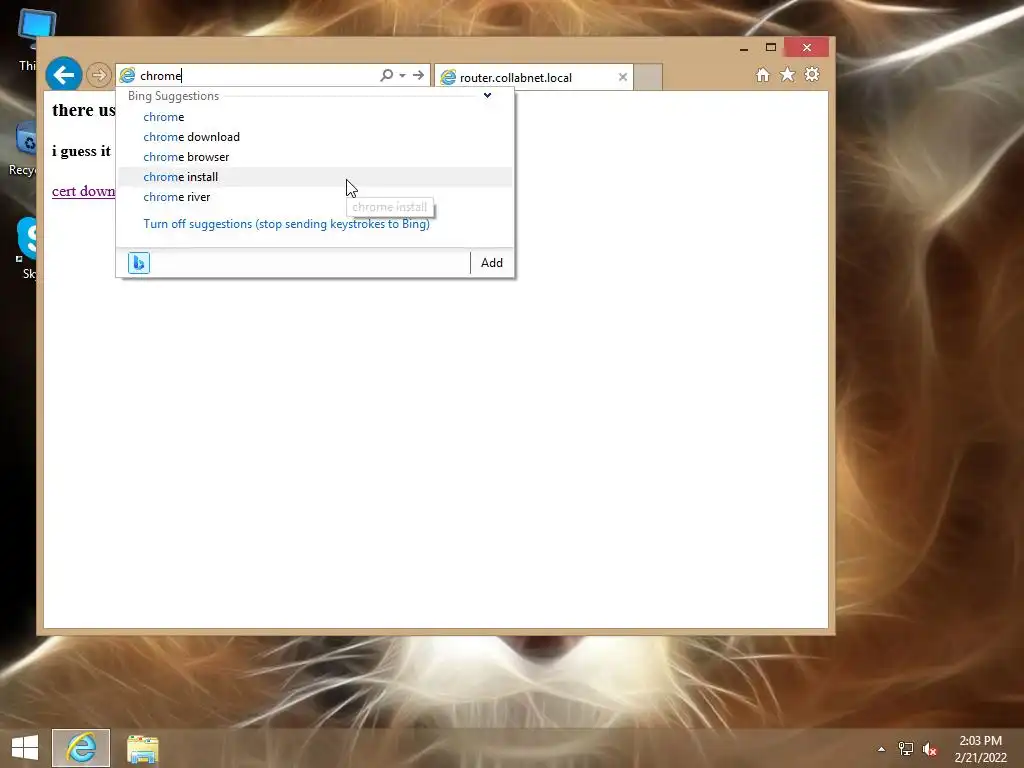Open a new blank tab
This screenshot has height=768, width=1024.
648,77
